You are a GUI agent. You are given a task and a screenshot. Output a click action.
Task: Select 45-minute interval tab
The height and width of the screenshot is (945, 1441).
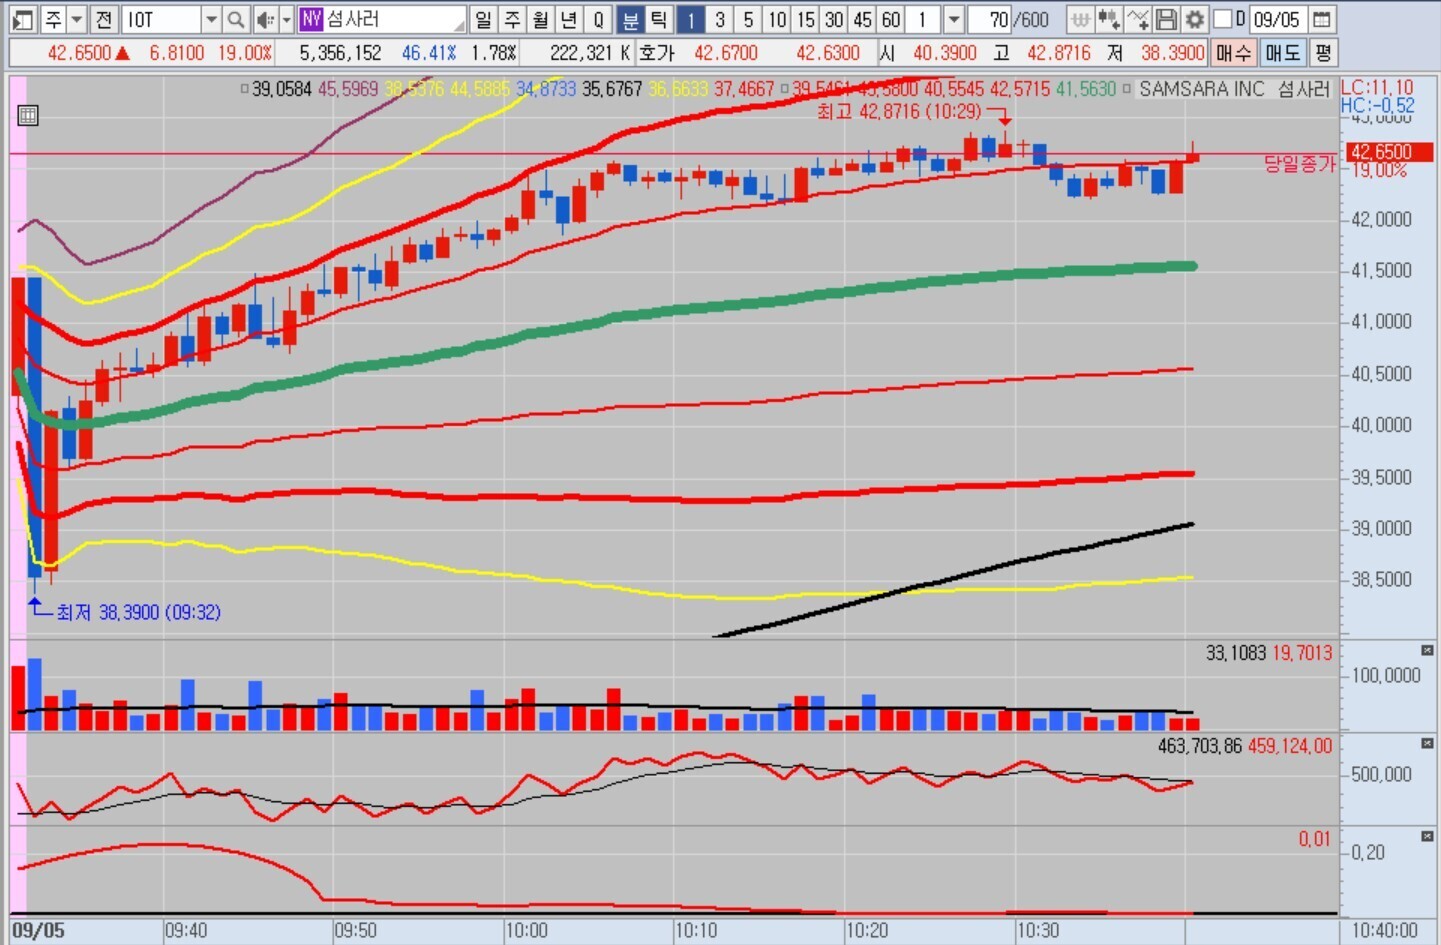(863, 19)
